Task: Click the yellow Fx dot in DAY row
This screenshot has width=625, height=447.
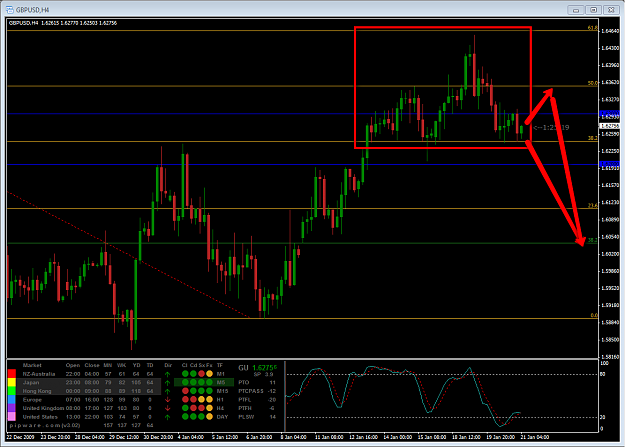Action: coord(209,417)
